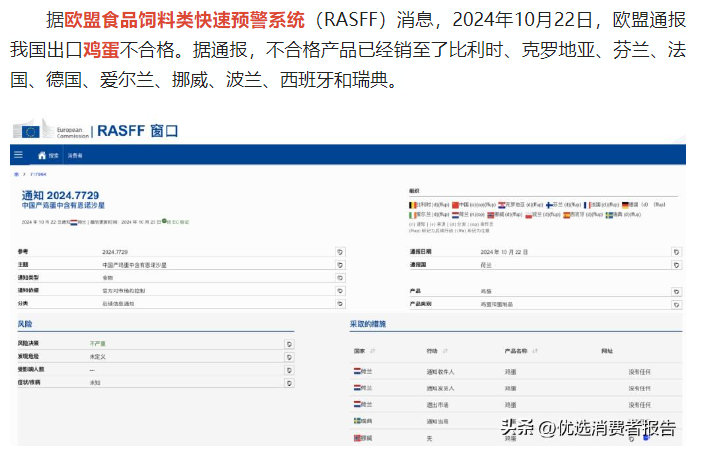Copy the 风险决策 row value
The width and height of the screenshot is (716, 459).
tap(289, 344)
